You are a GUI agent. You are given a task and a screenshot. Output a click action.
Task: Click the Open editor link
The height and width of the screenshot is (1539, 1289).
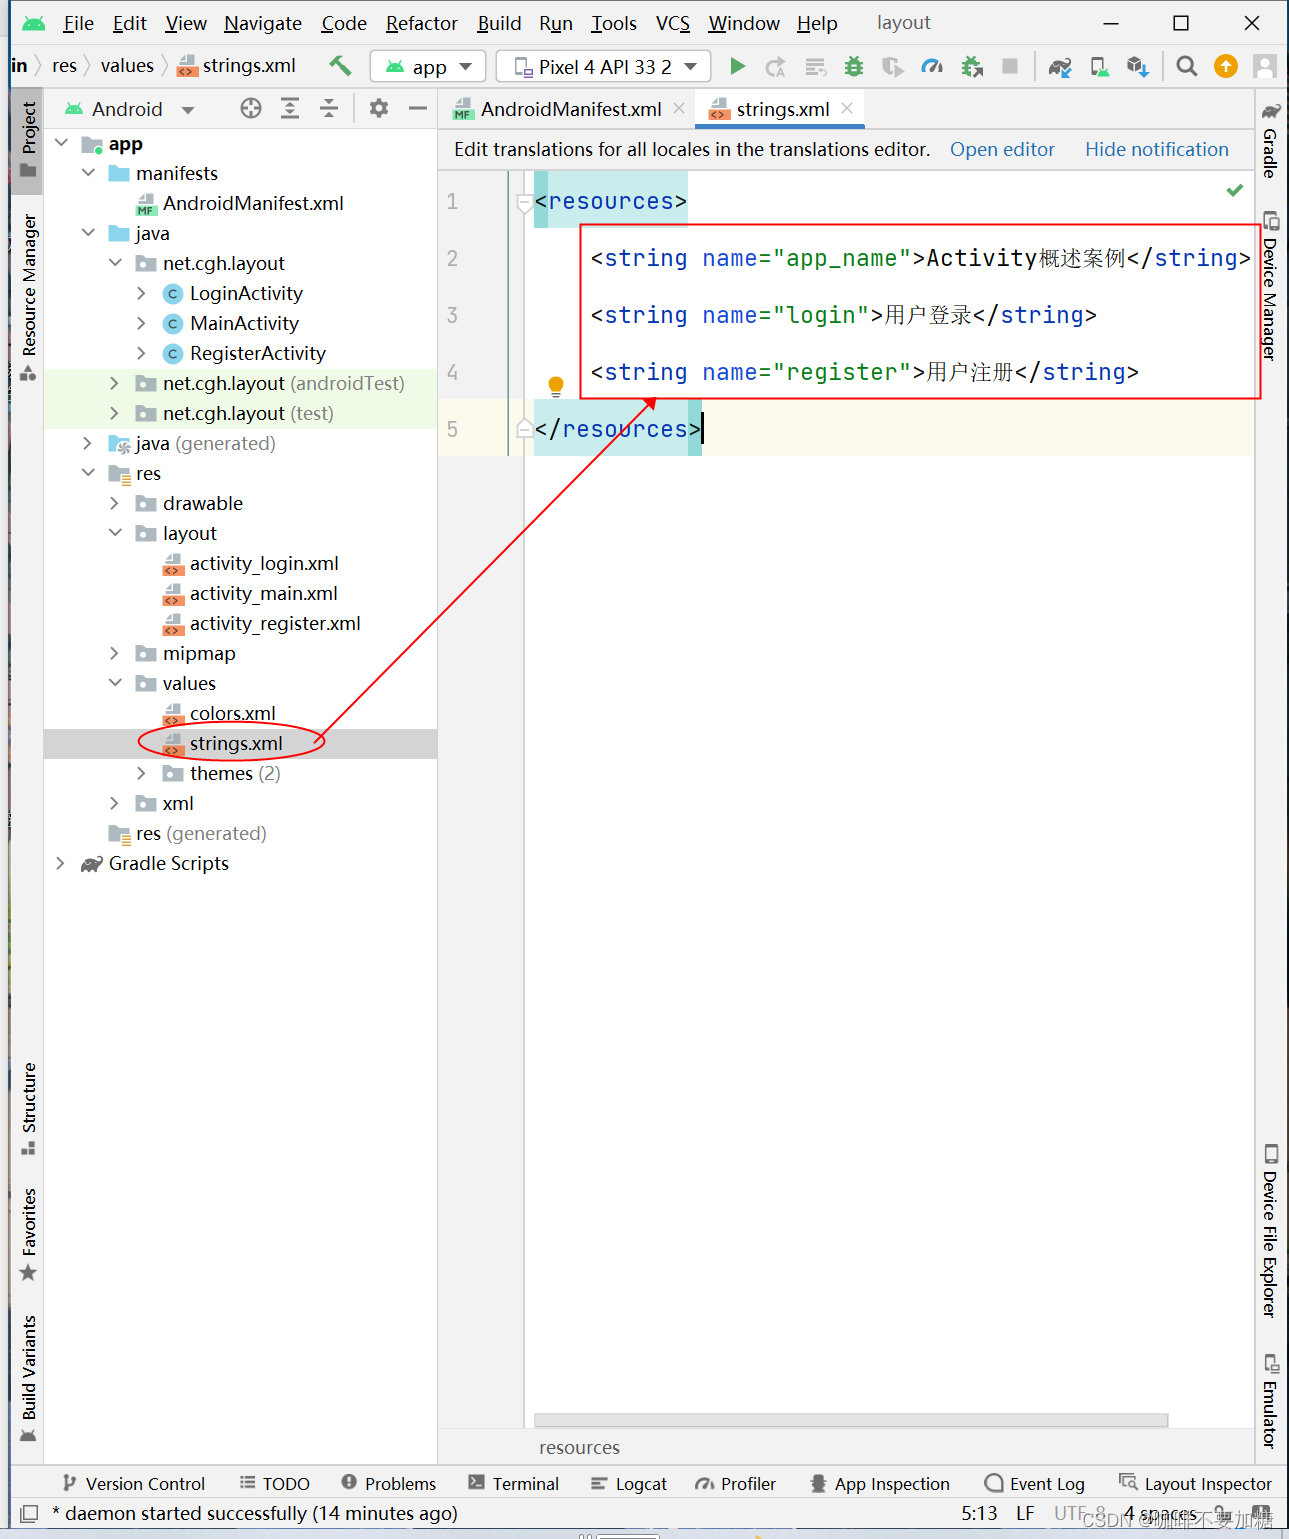[1001, 149]
